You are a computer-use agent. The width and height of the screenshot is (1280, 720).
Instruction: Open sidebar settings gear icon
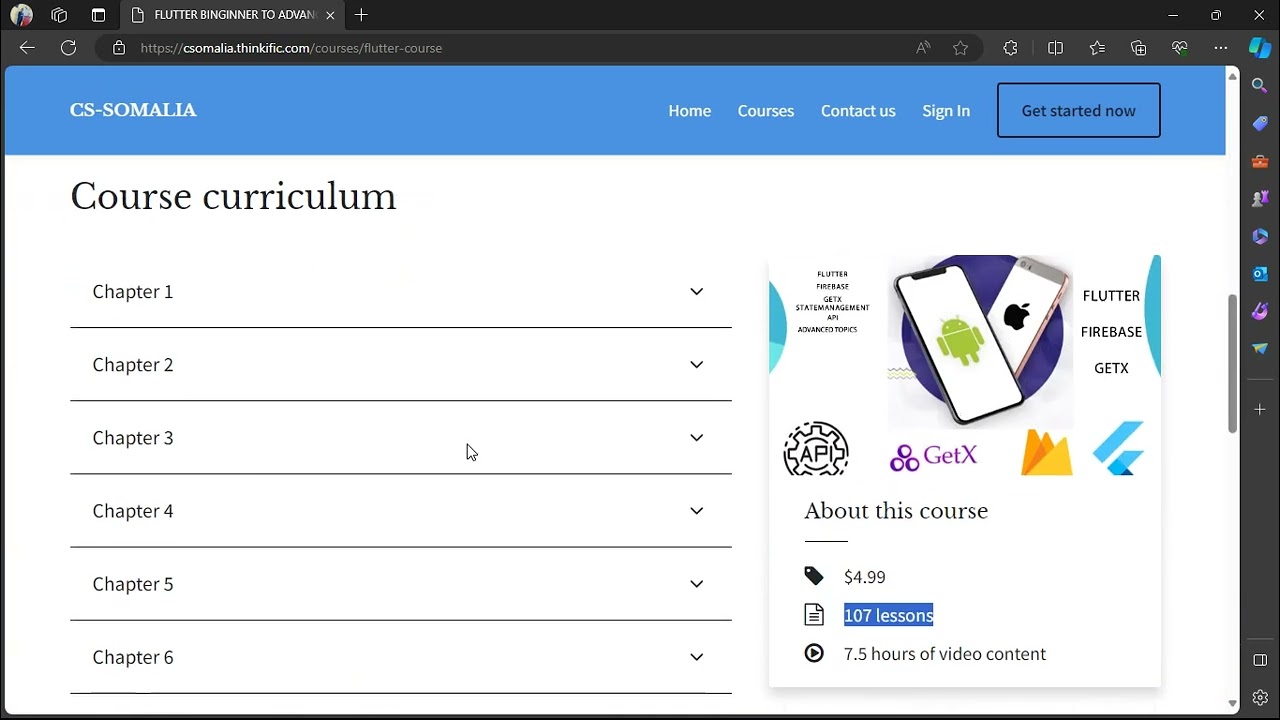click(x=1260, y=697)
